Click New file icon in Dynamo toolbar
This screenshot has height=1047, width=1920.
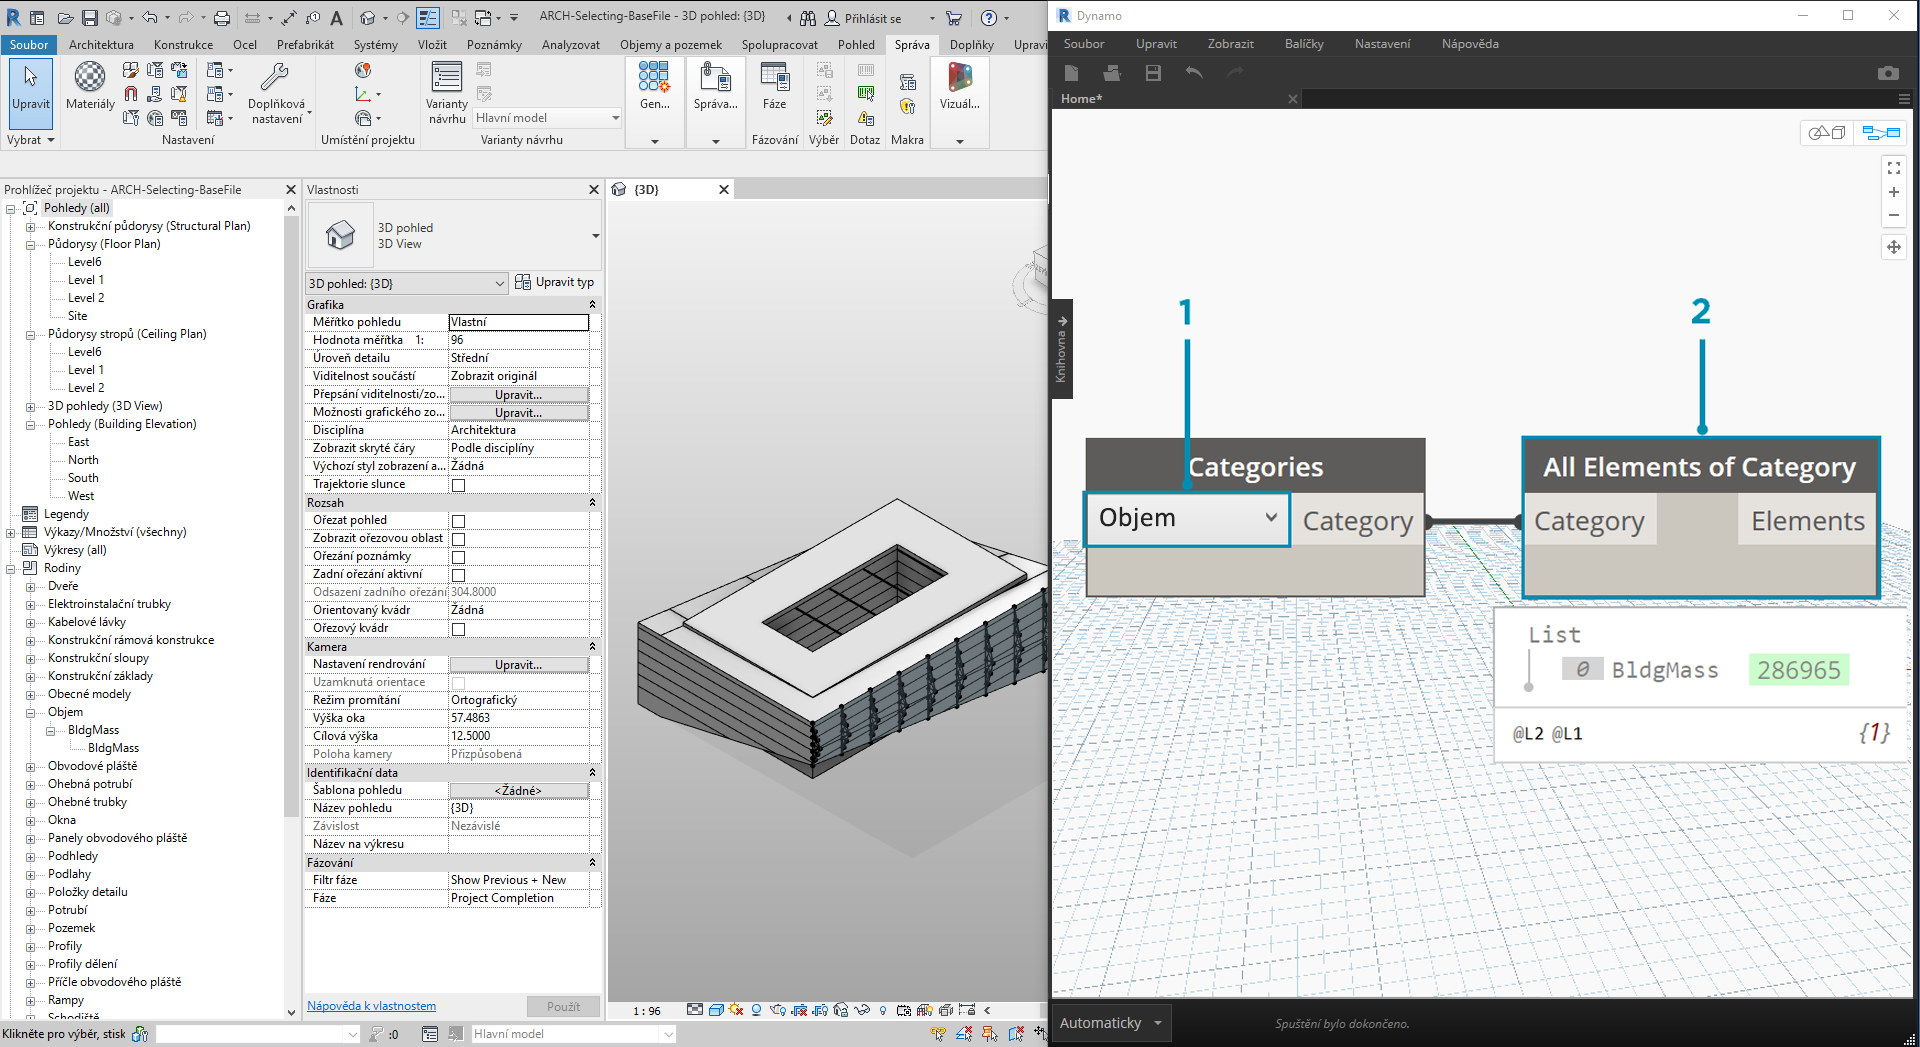pos(1071,73)
